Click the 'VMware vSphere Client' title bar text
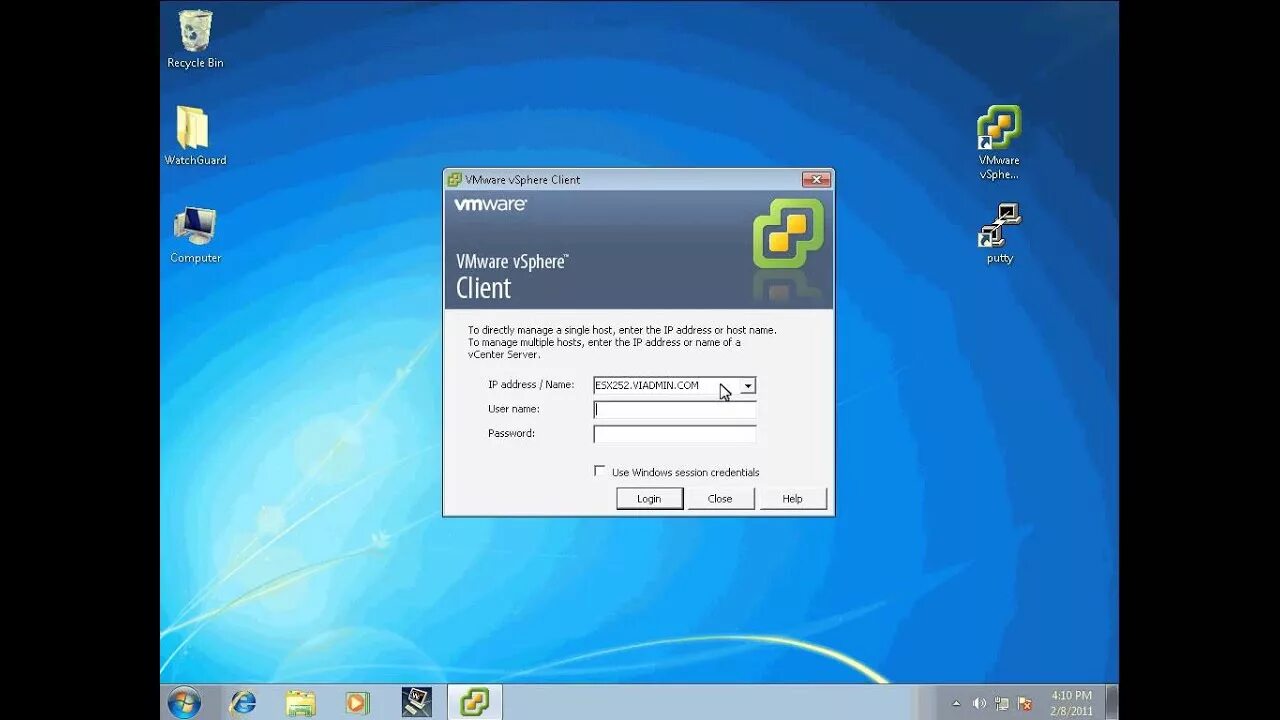 [x=523, y=180]
